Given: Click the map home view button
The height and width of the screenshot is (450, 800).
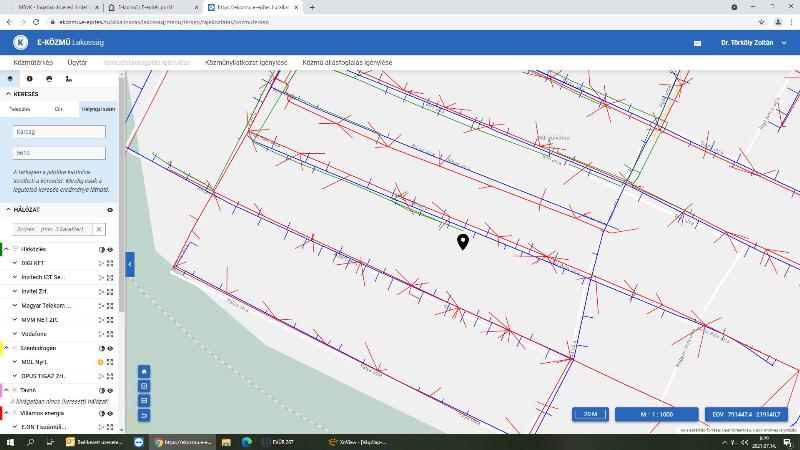Looking at the screenshot, I should [144, 371].
